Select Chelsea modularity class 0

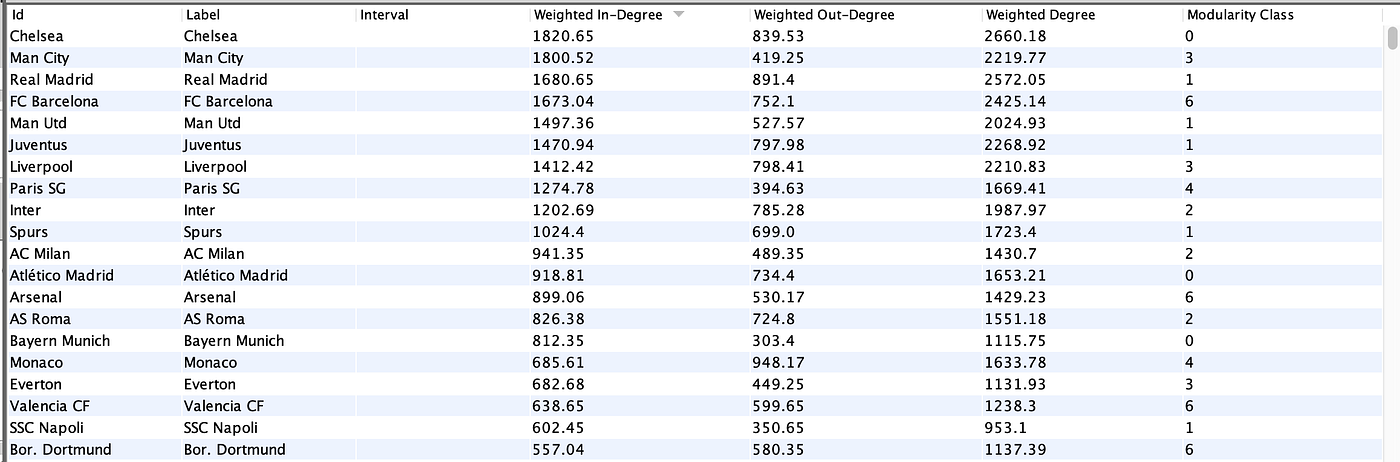1189,36
